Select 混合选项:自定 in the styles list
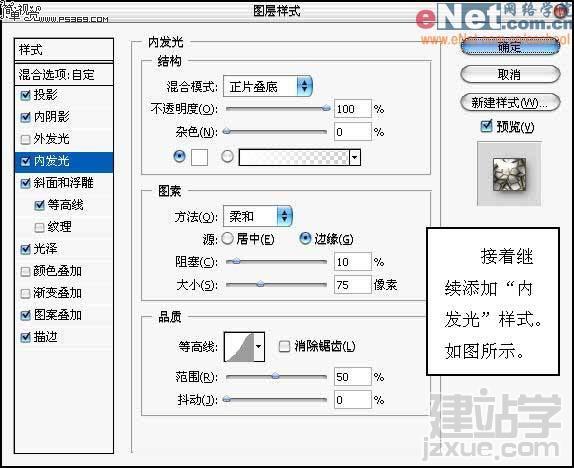The image size is (574, 468). point(64,75)
